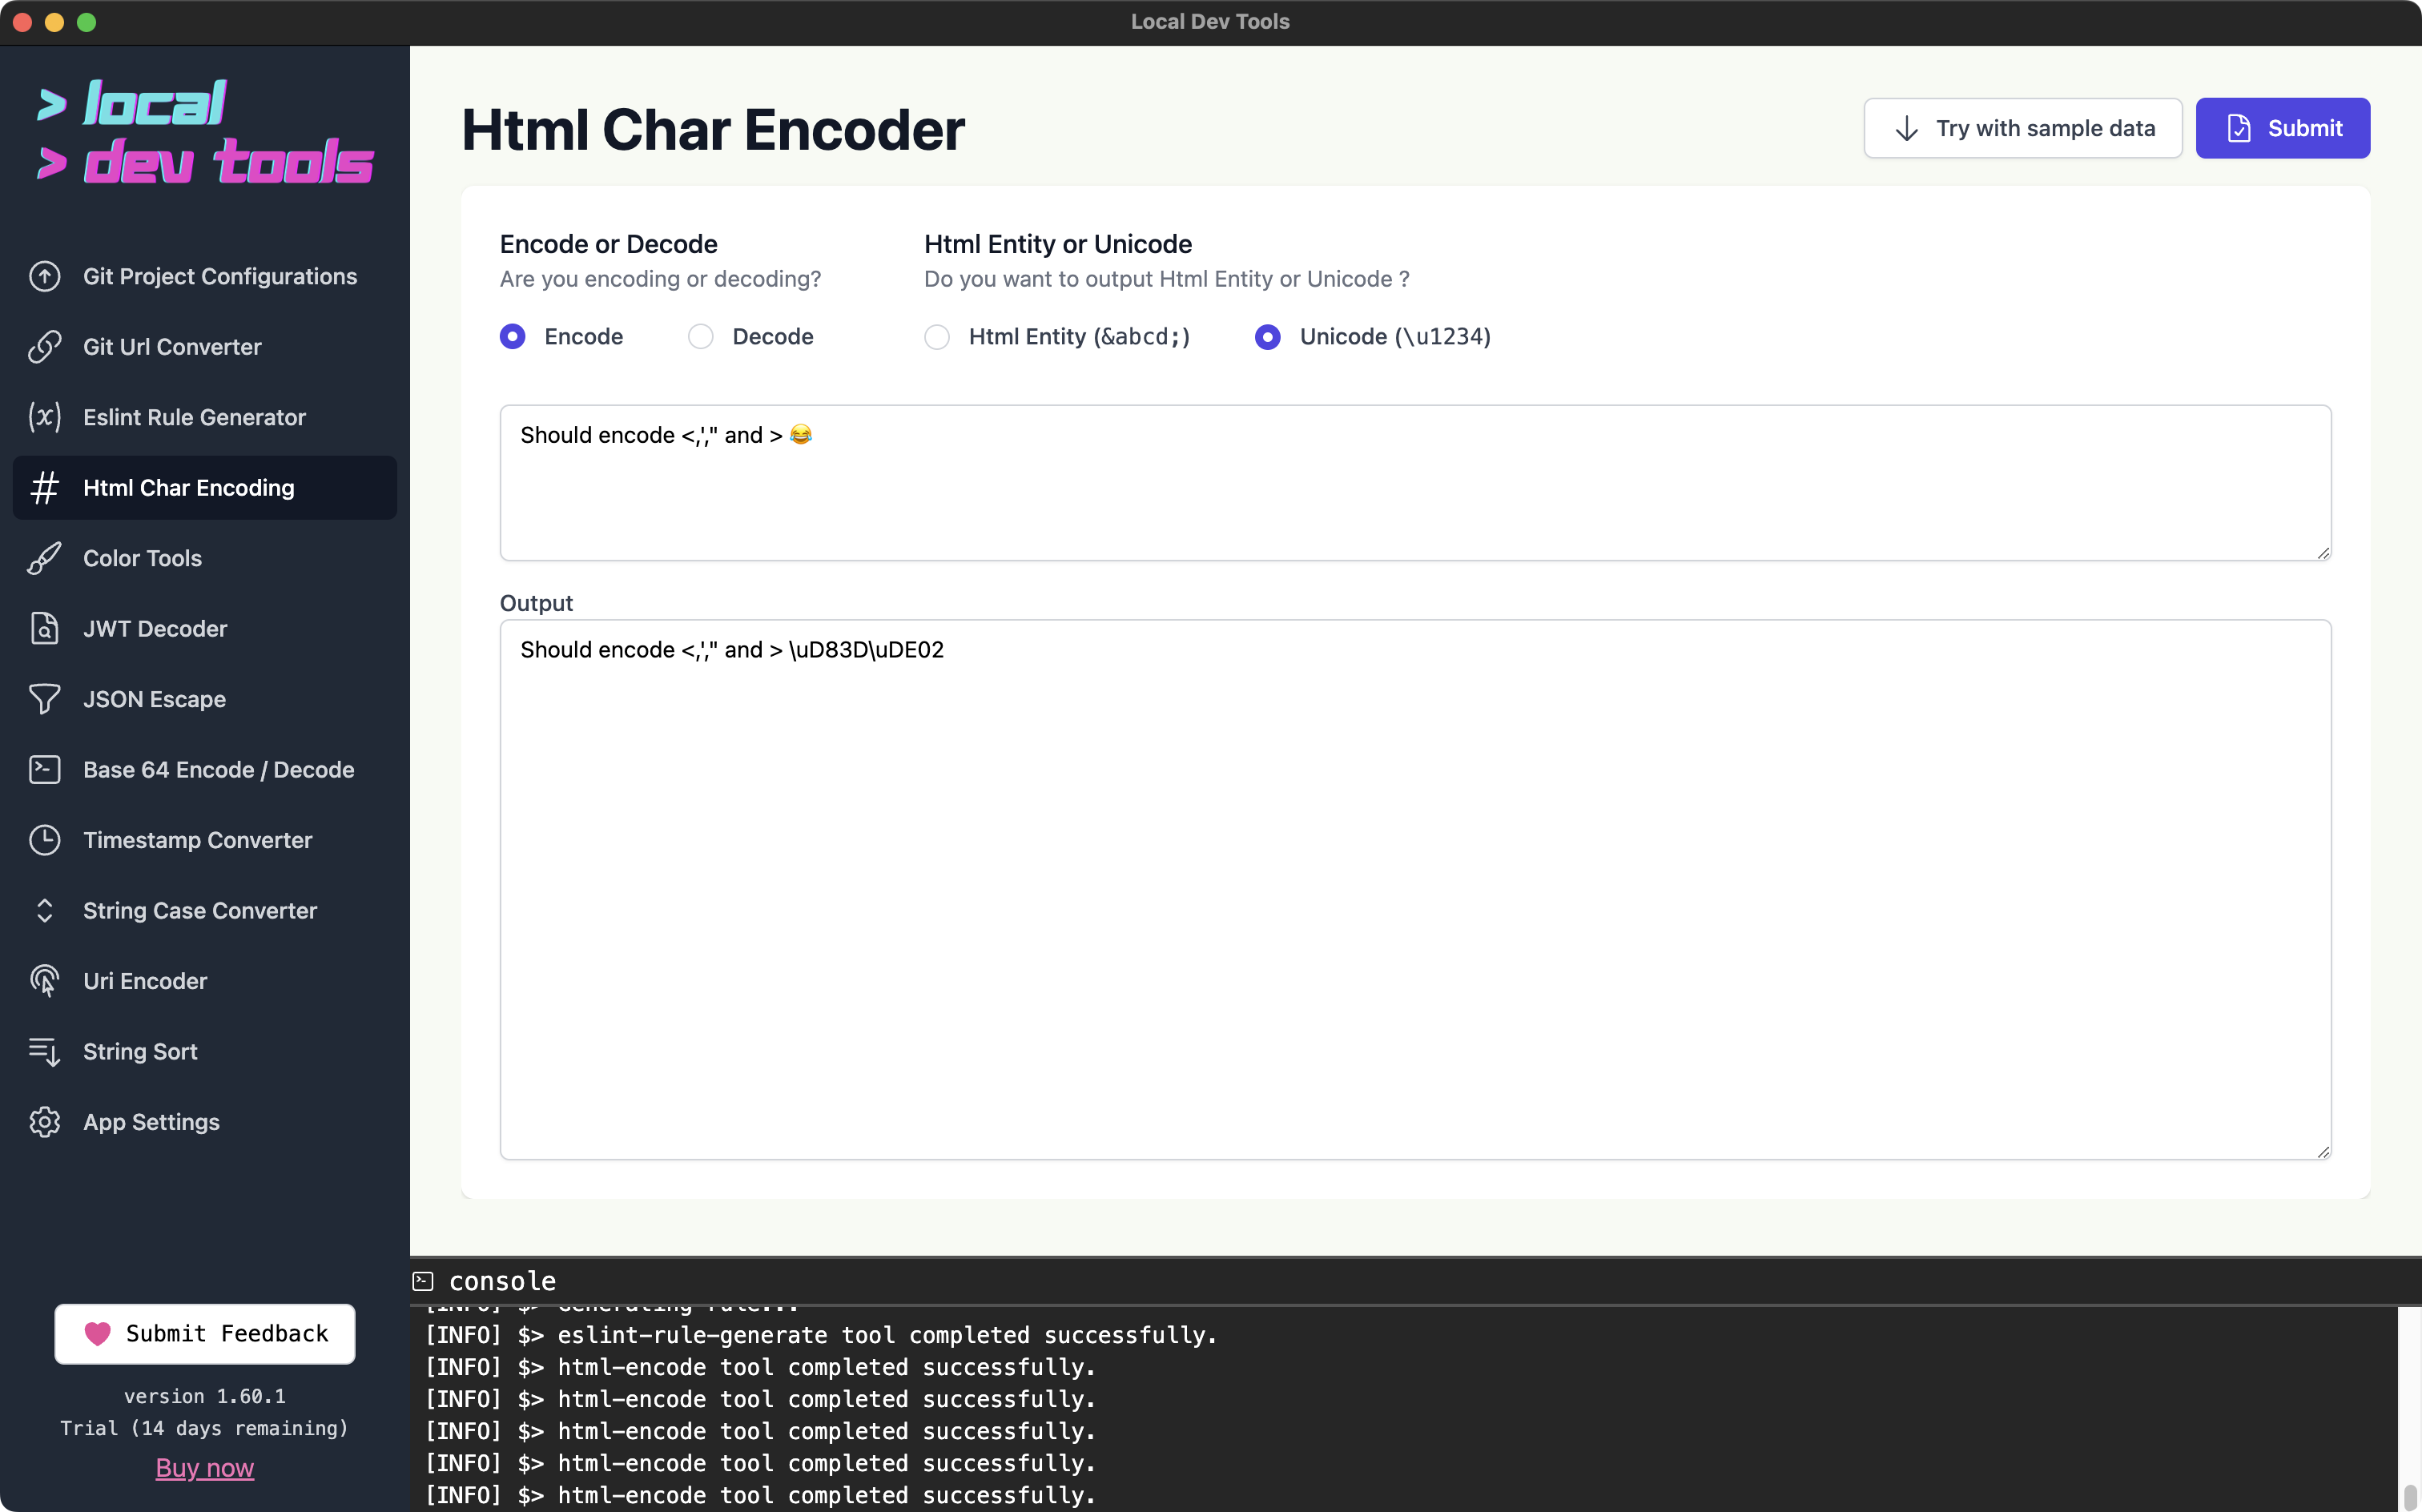This screenshot has width=2422, height=1512.
Task: Click the Timestamp Converter clock icon
Action: 45,840
